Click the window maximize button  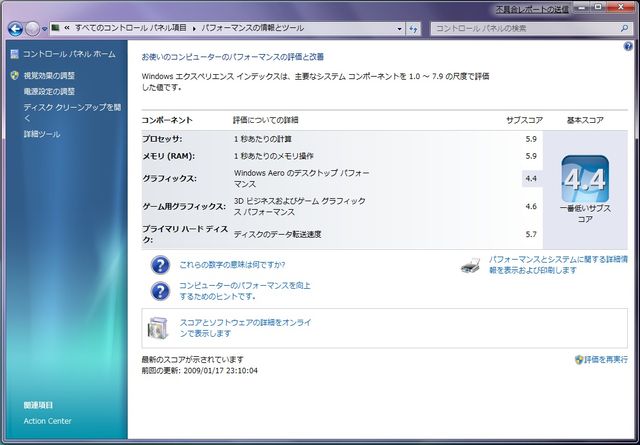tap(599, 7)
